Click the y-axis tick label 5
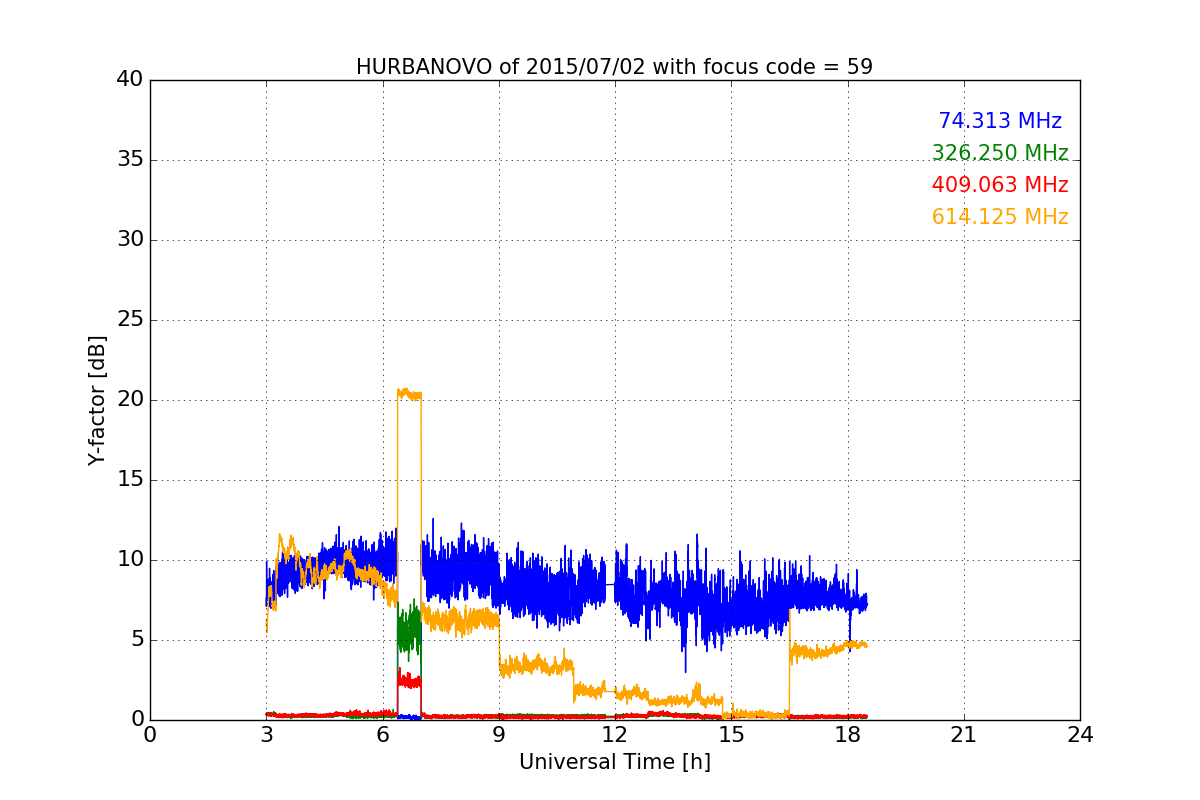This screenshot has height=800, width=1200. 136,640
